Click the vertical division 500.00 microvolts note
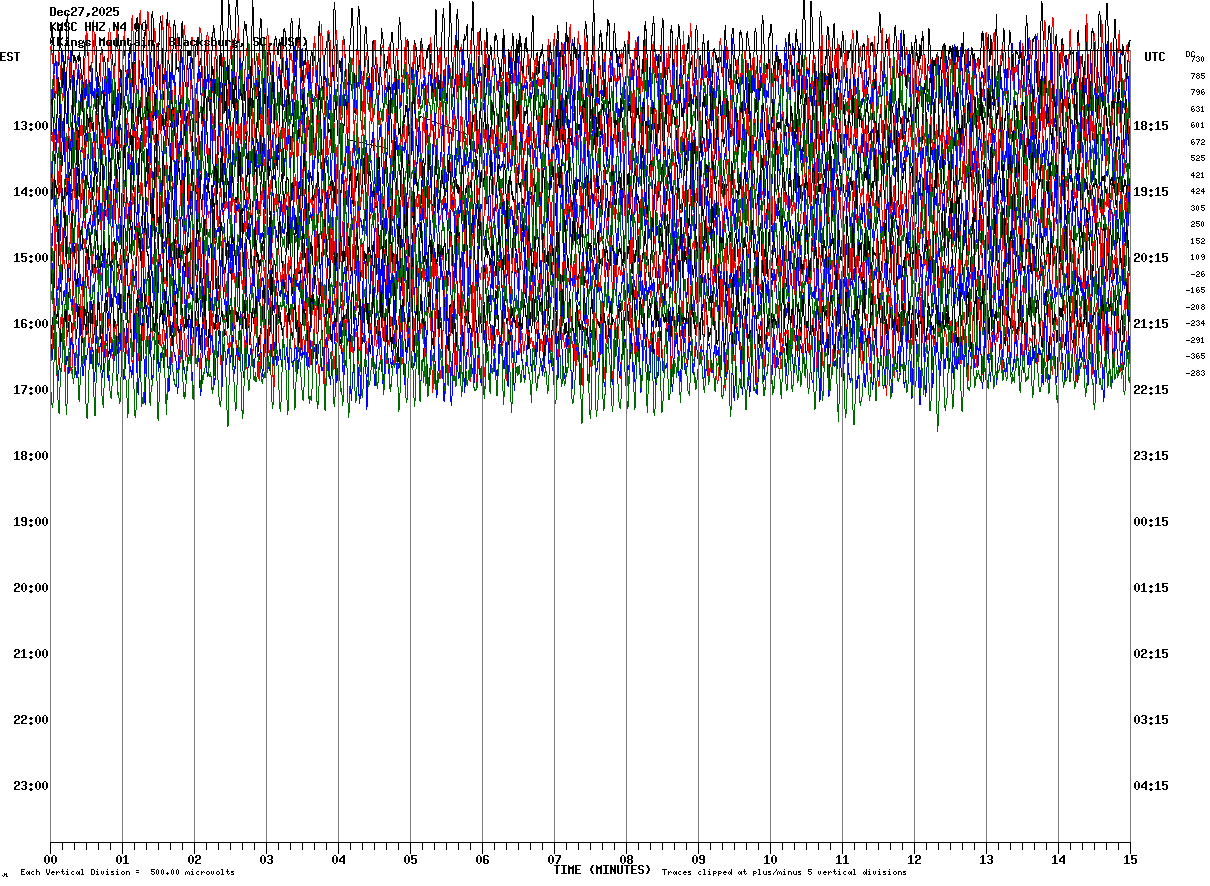 (127, 873)
